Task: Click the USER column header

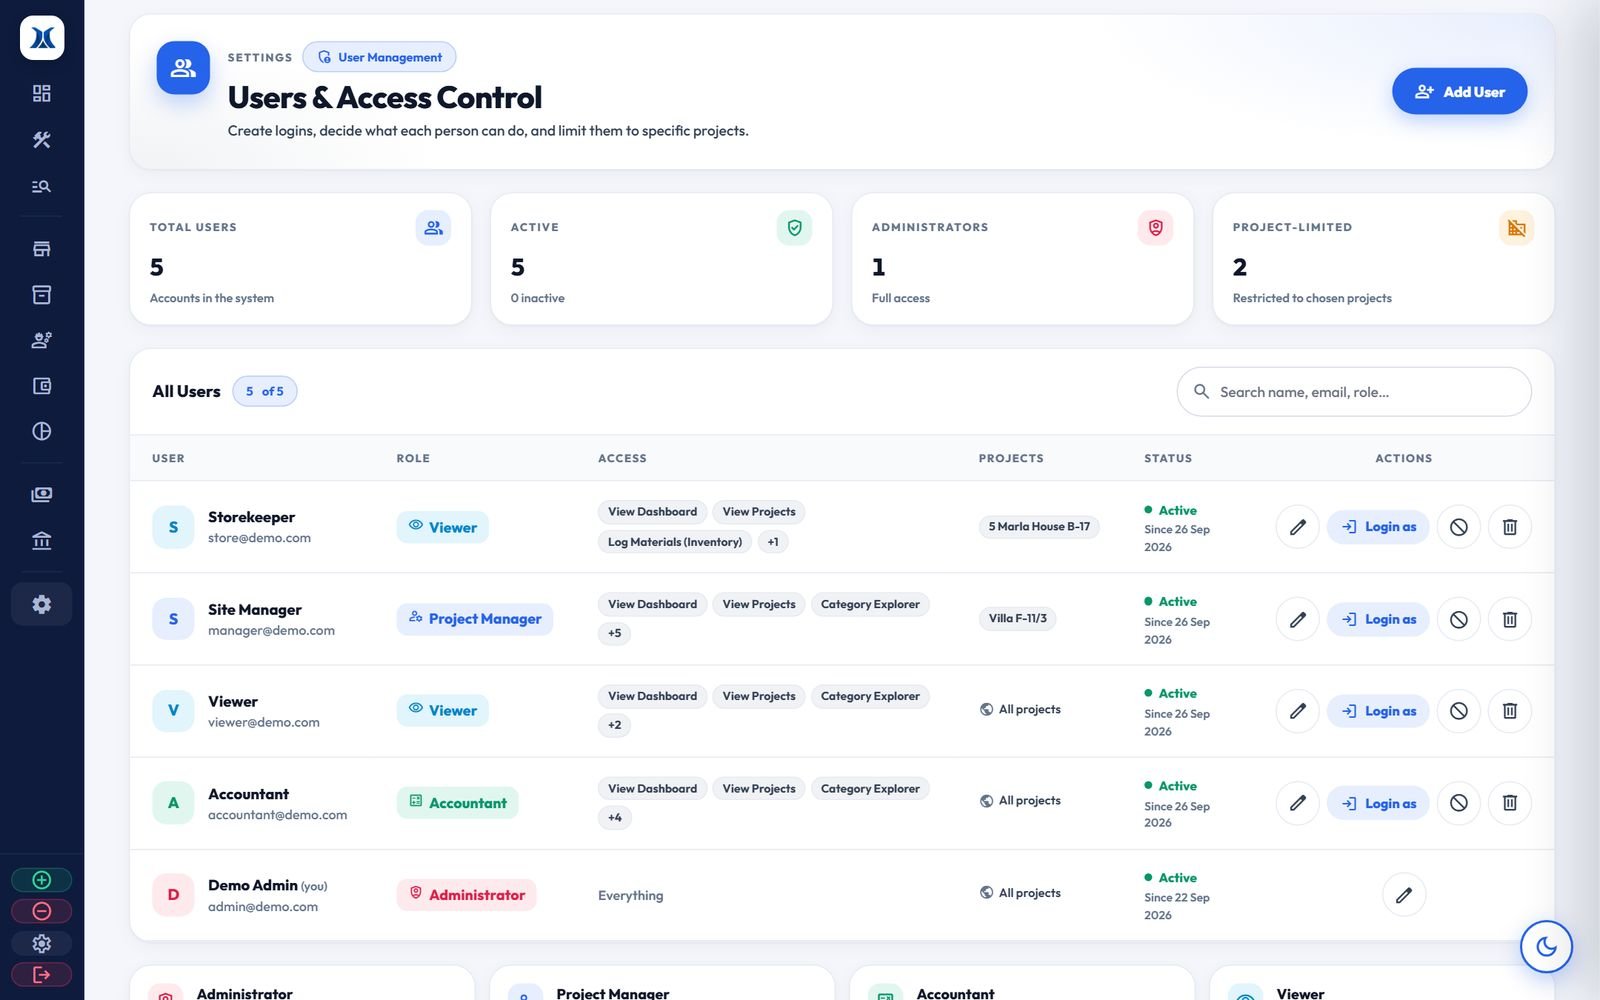Action: 168,458
